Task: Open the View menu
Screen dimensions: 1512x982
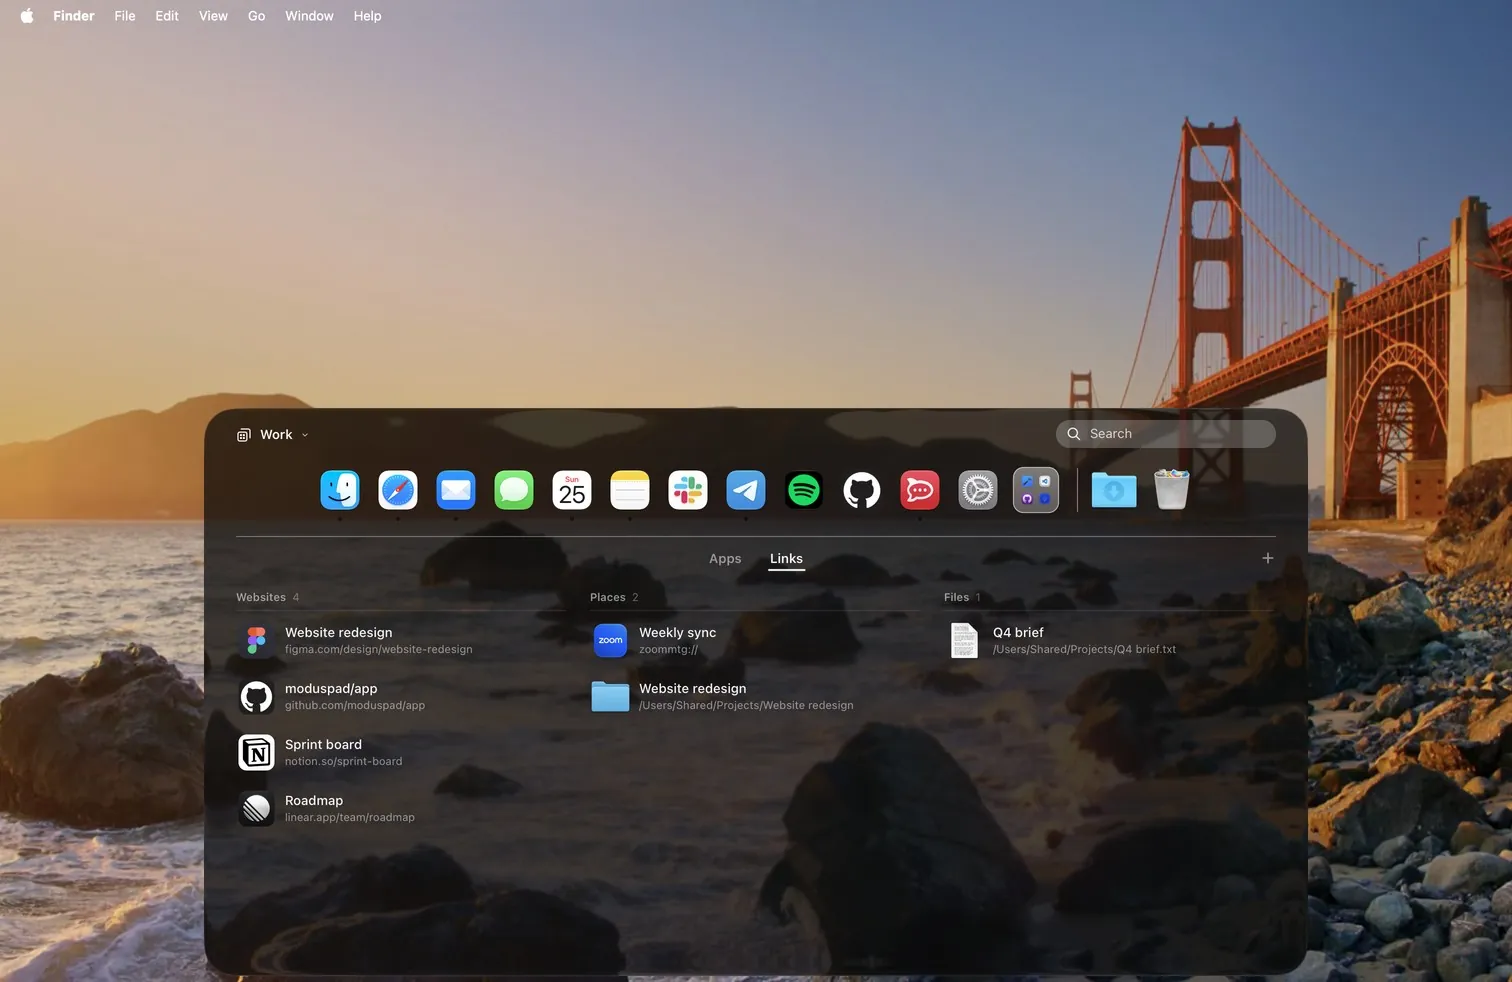Action: (x=213, y=16)
